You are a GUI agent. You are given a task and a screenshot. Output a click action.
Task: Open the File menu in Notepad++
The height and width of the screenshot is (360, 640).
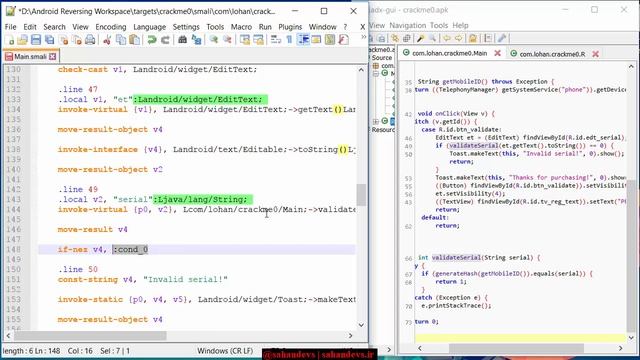[x=11, y=27]
